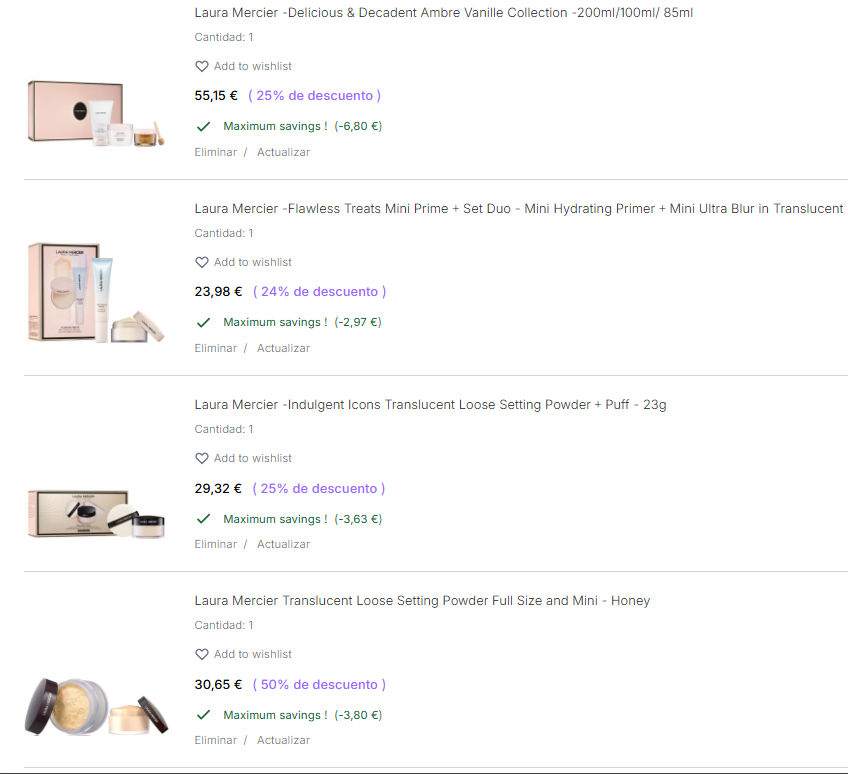Open Laura Mercier Indulgent Icons product title
Image resolution: width=848 pixels, height=774 pixels.
tap(430, 405)
